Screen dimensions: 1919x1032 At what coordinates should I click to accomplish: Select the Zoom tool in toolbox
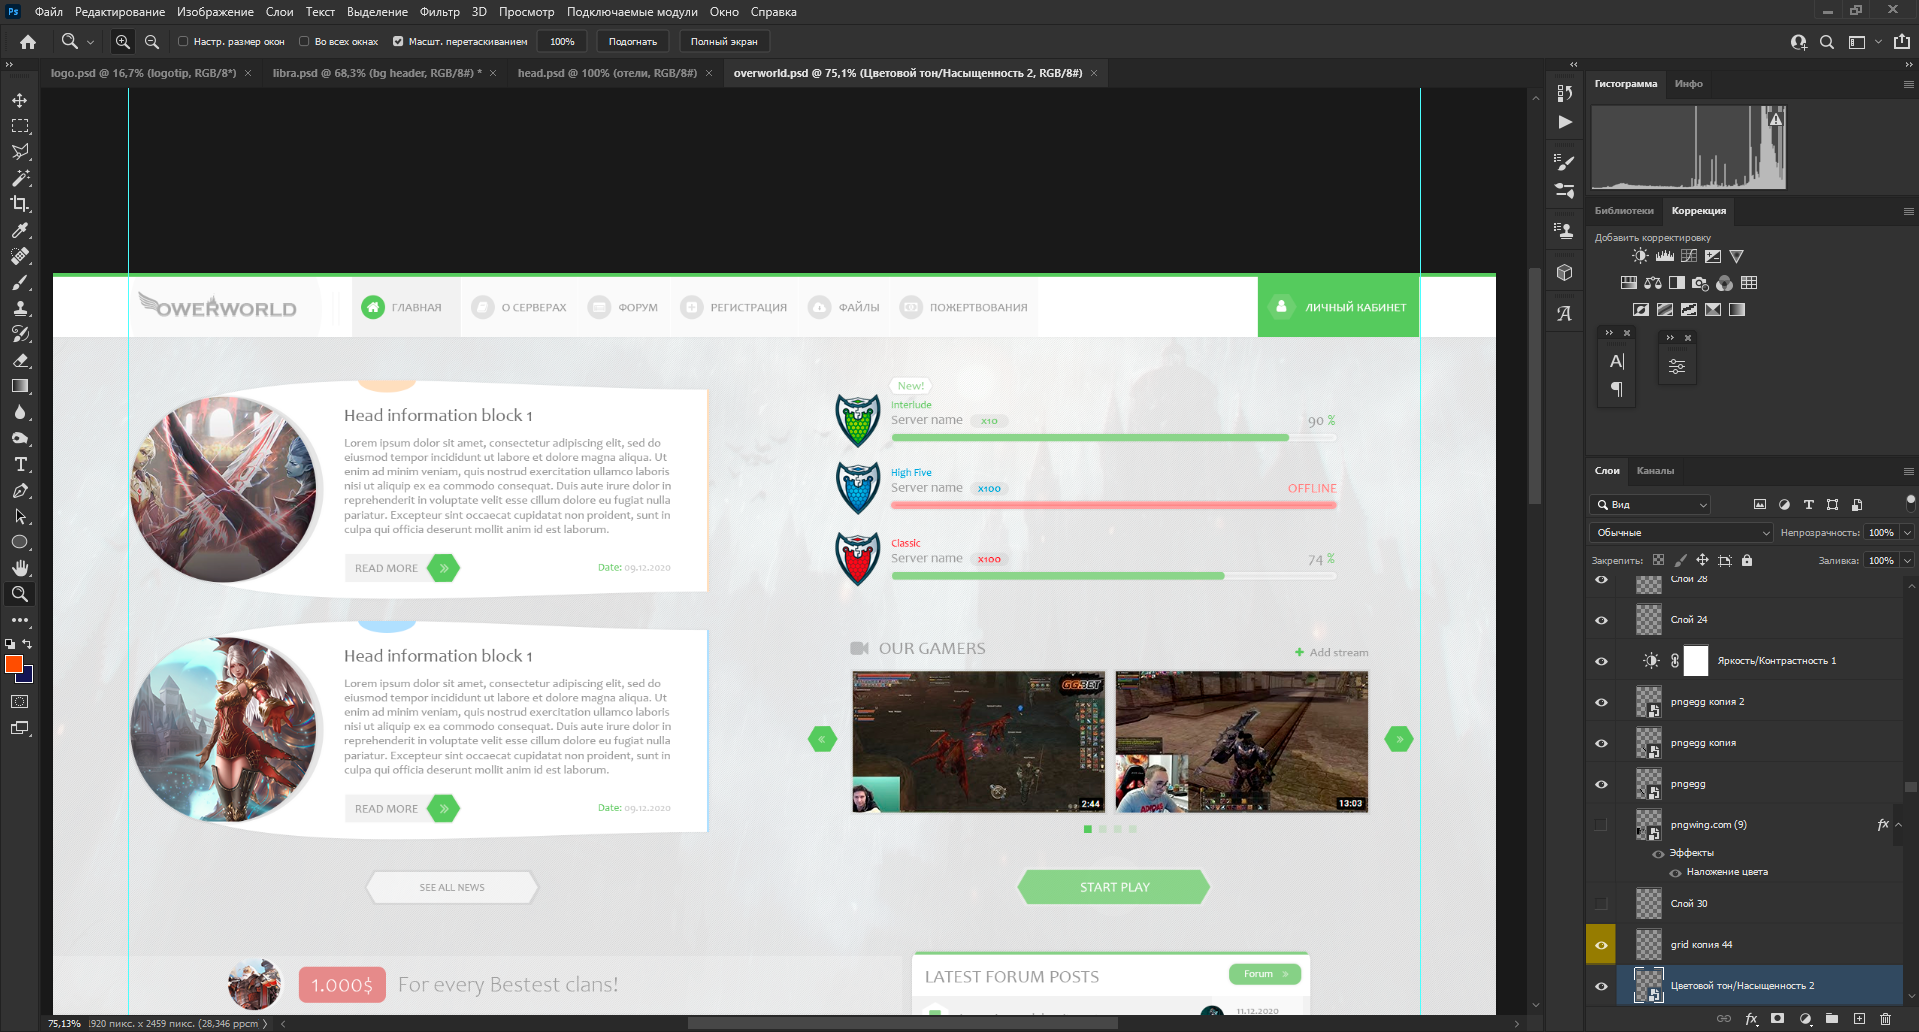click(19, 594)
